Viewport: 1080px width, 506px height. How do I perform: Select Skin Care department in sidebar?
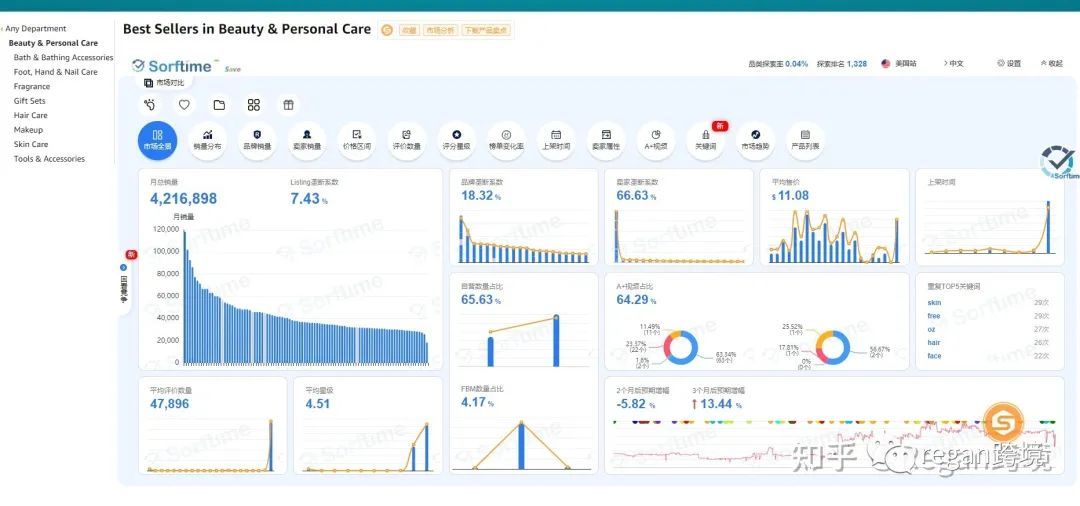click(x=31, y=145)
